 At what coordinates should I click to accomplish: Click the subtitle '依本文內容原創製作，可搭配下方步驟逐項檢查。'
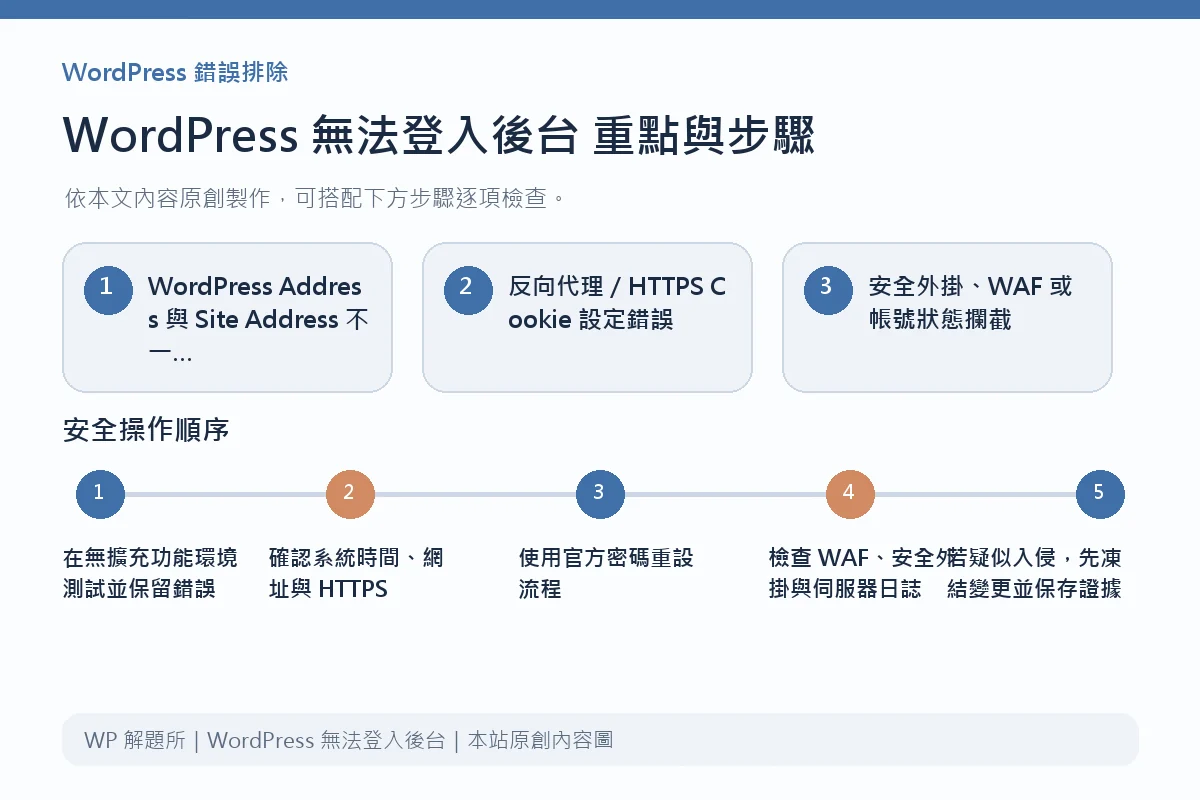tap(315, 198)
